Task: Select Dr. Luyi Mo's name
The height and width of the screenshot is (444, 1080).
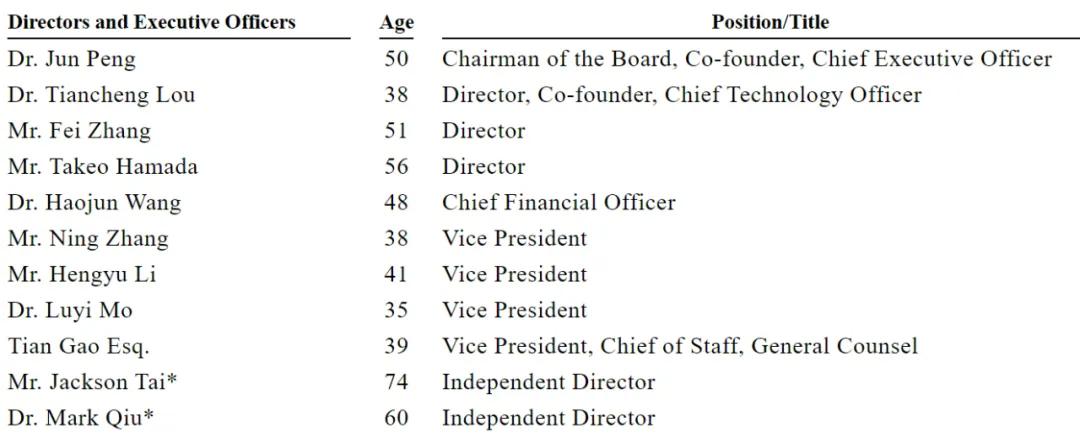Action: 70,310
